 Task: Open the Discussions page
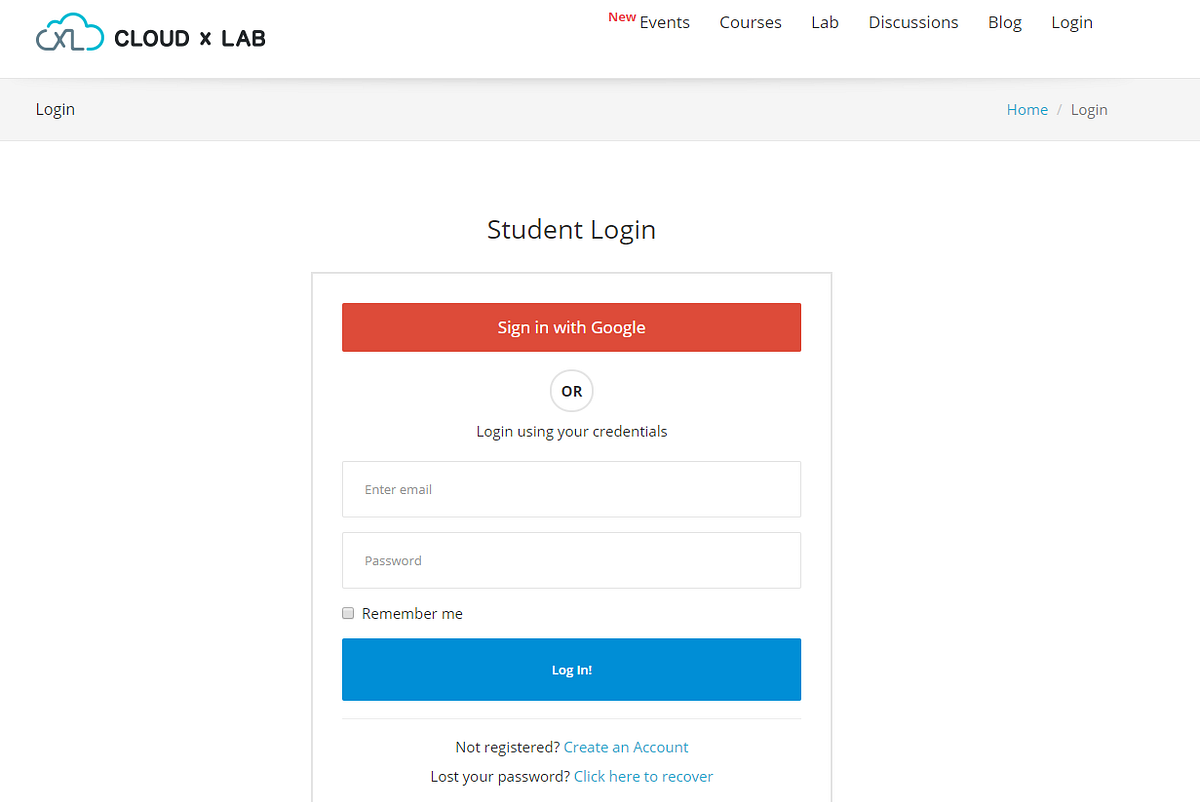click(x=913, y=22)
